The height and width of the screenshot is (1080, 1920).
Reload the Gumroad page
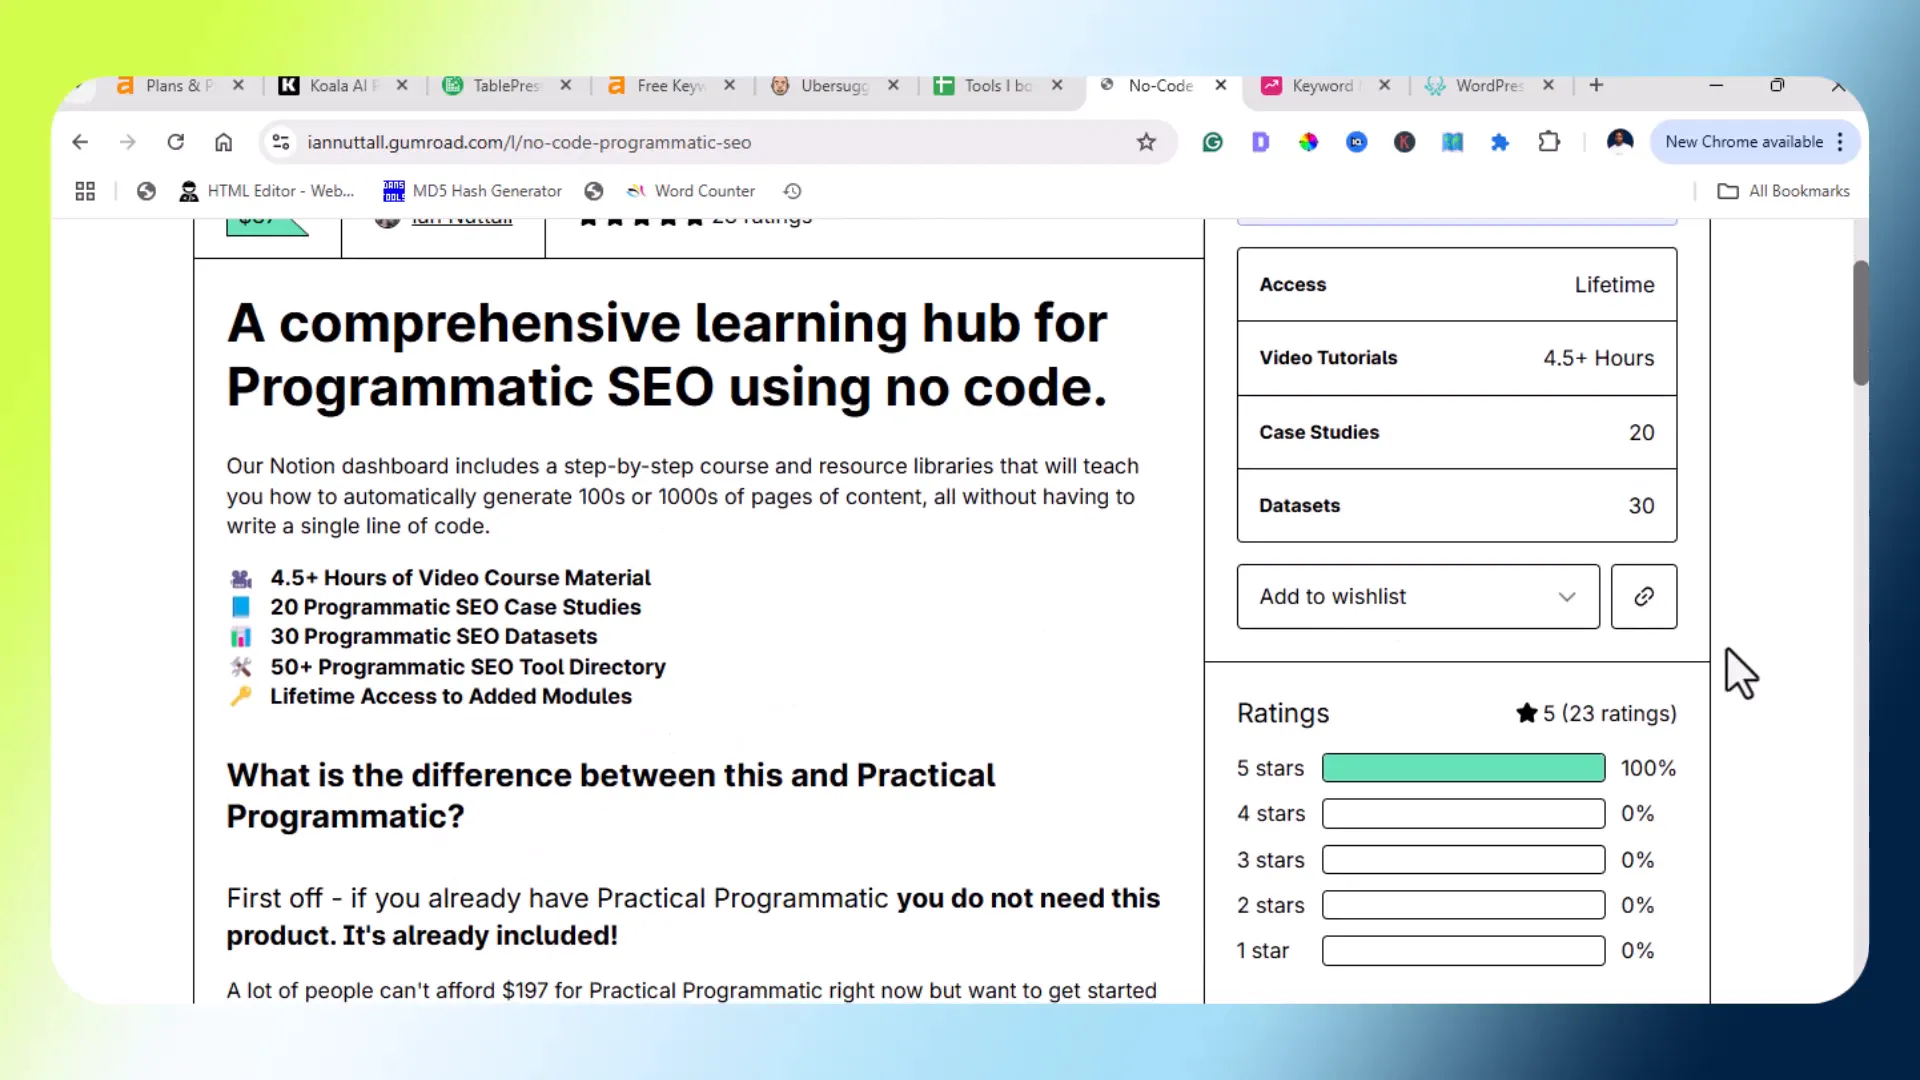(175, 142)
